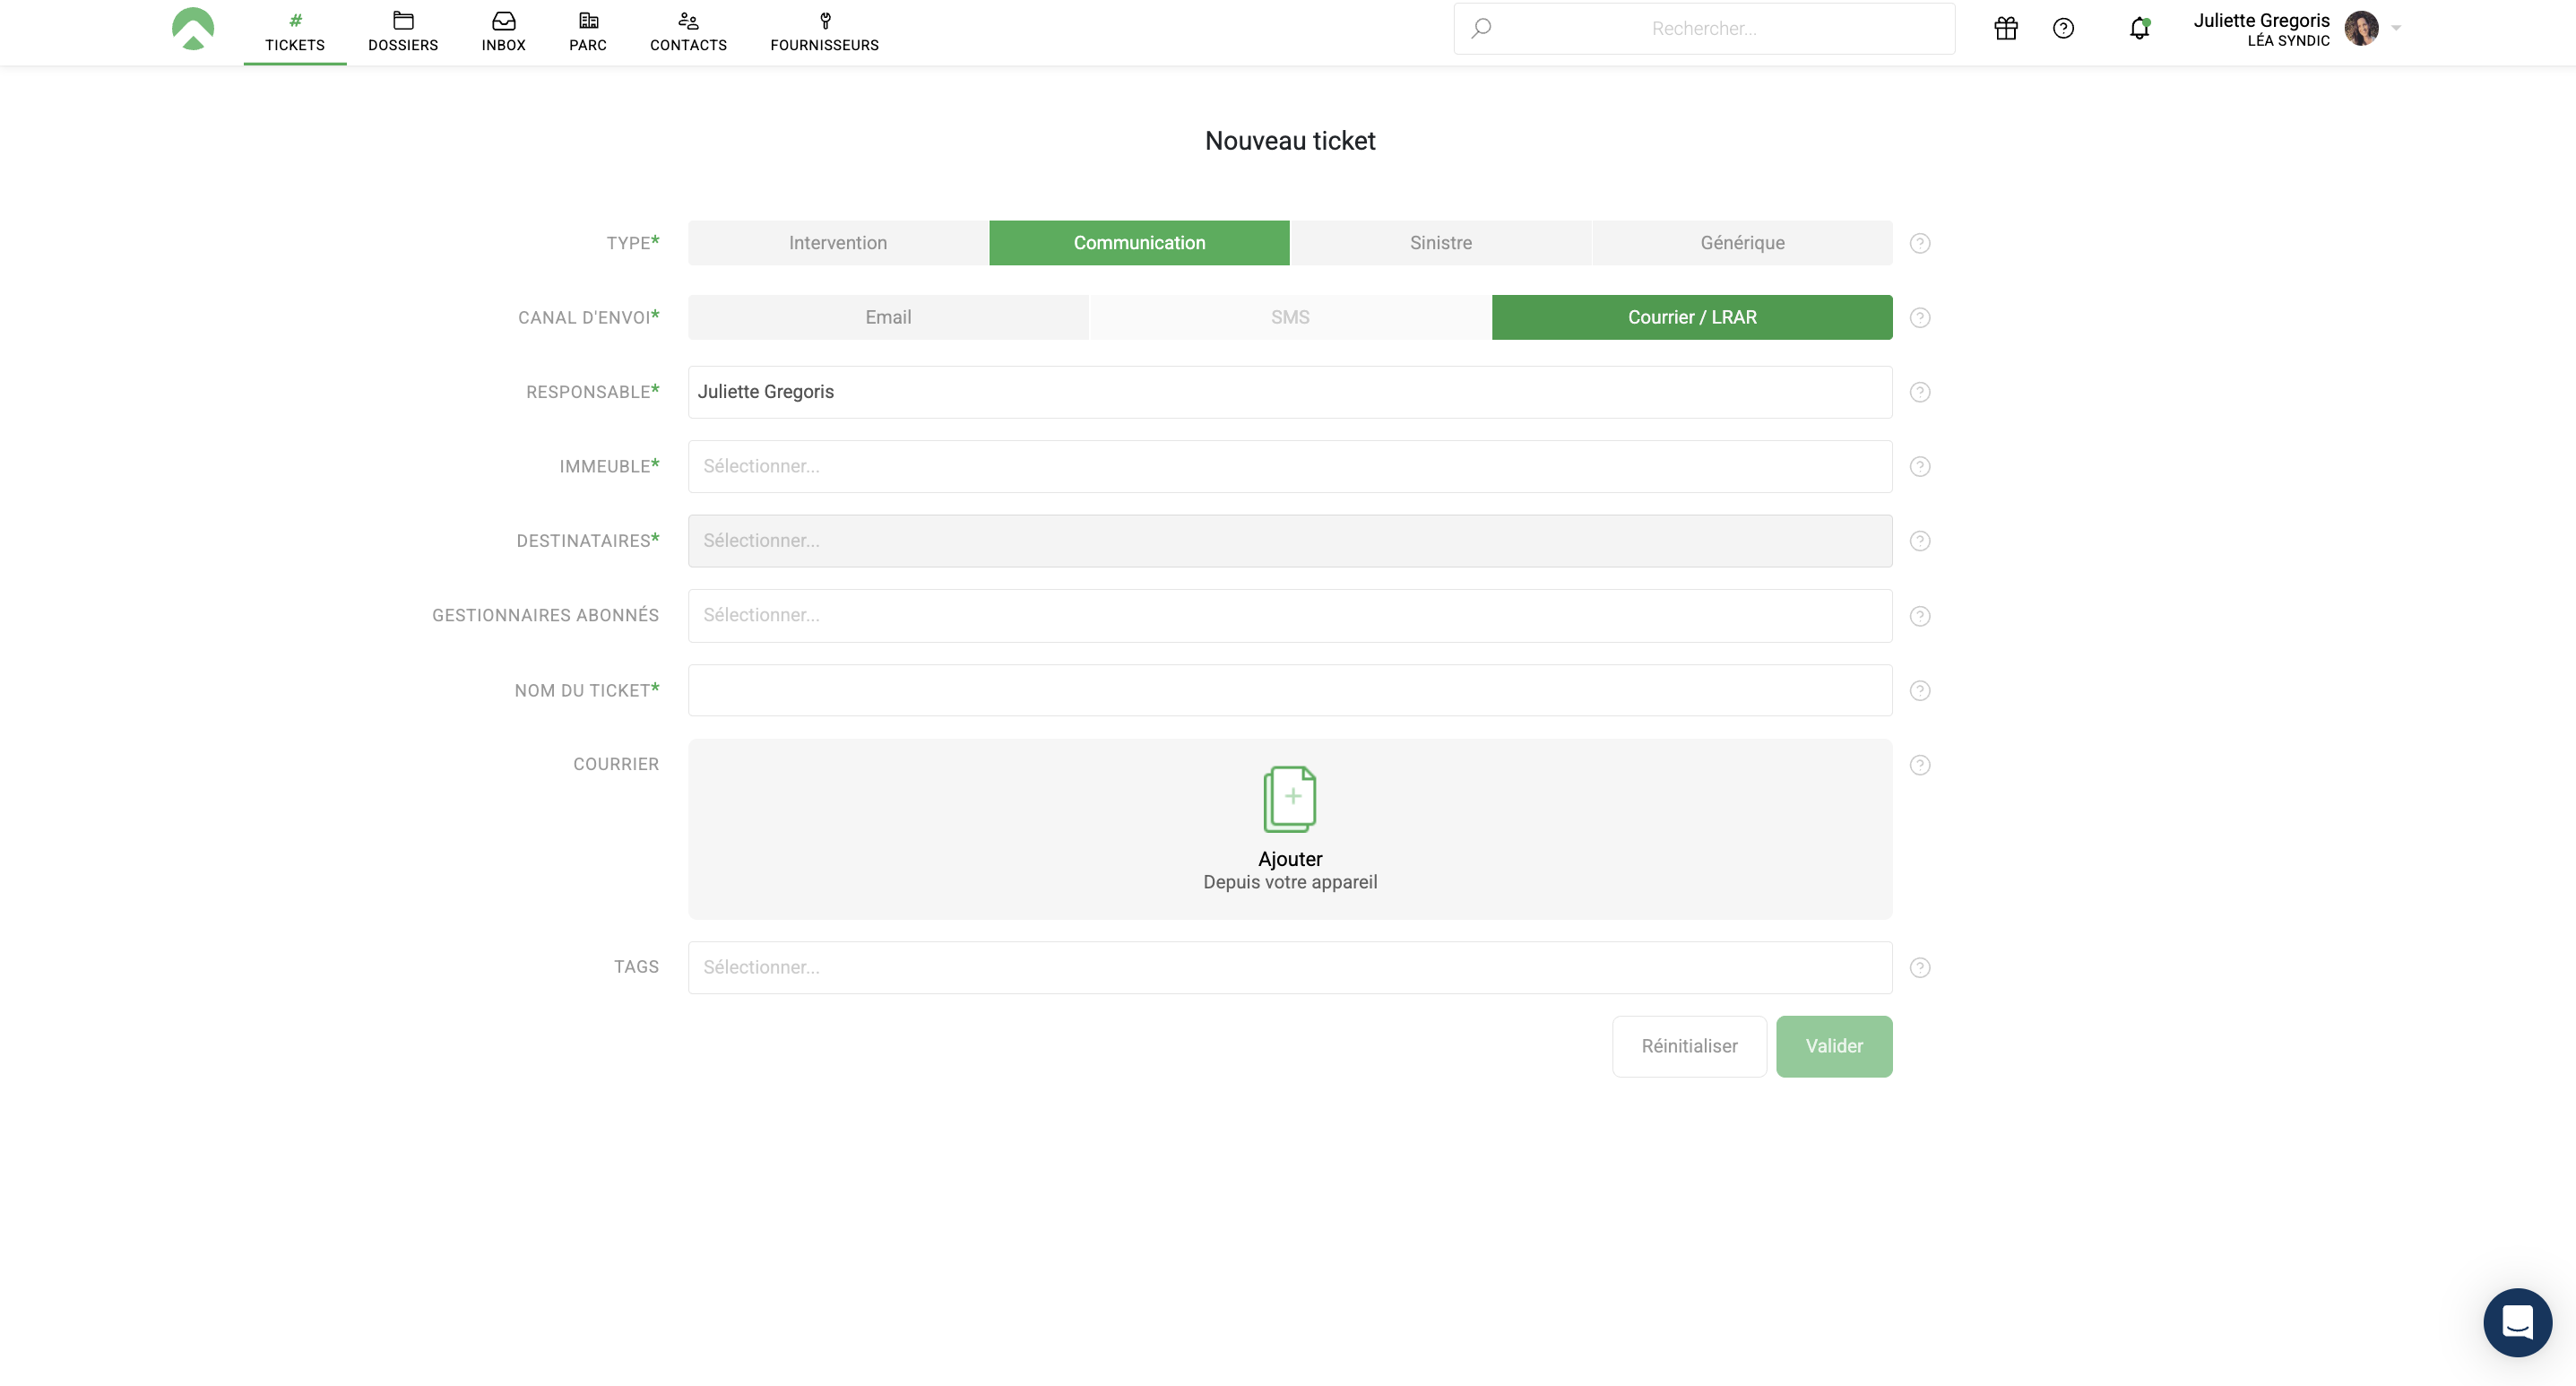Click help icon beside Immeuble field
This screenshot has width=2576, height=1386.
coord(1919,466)
